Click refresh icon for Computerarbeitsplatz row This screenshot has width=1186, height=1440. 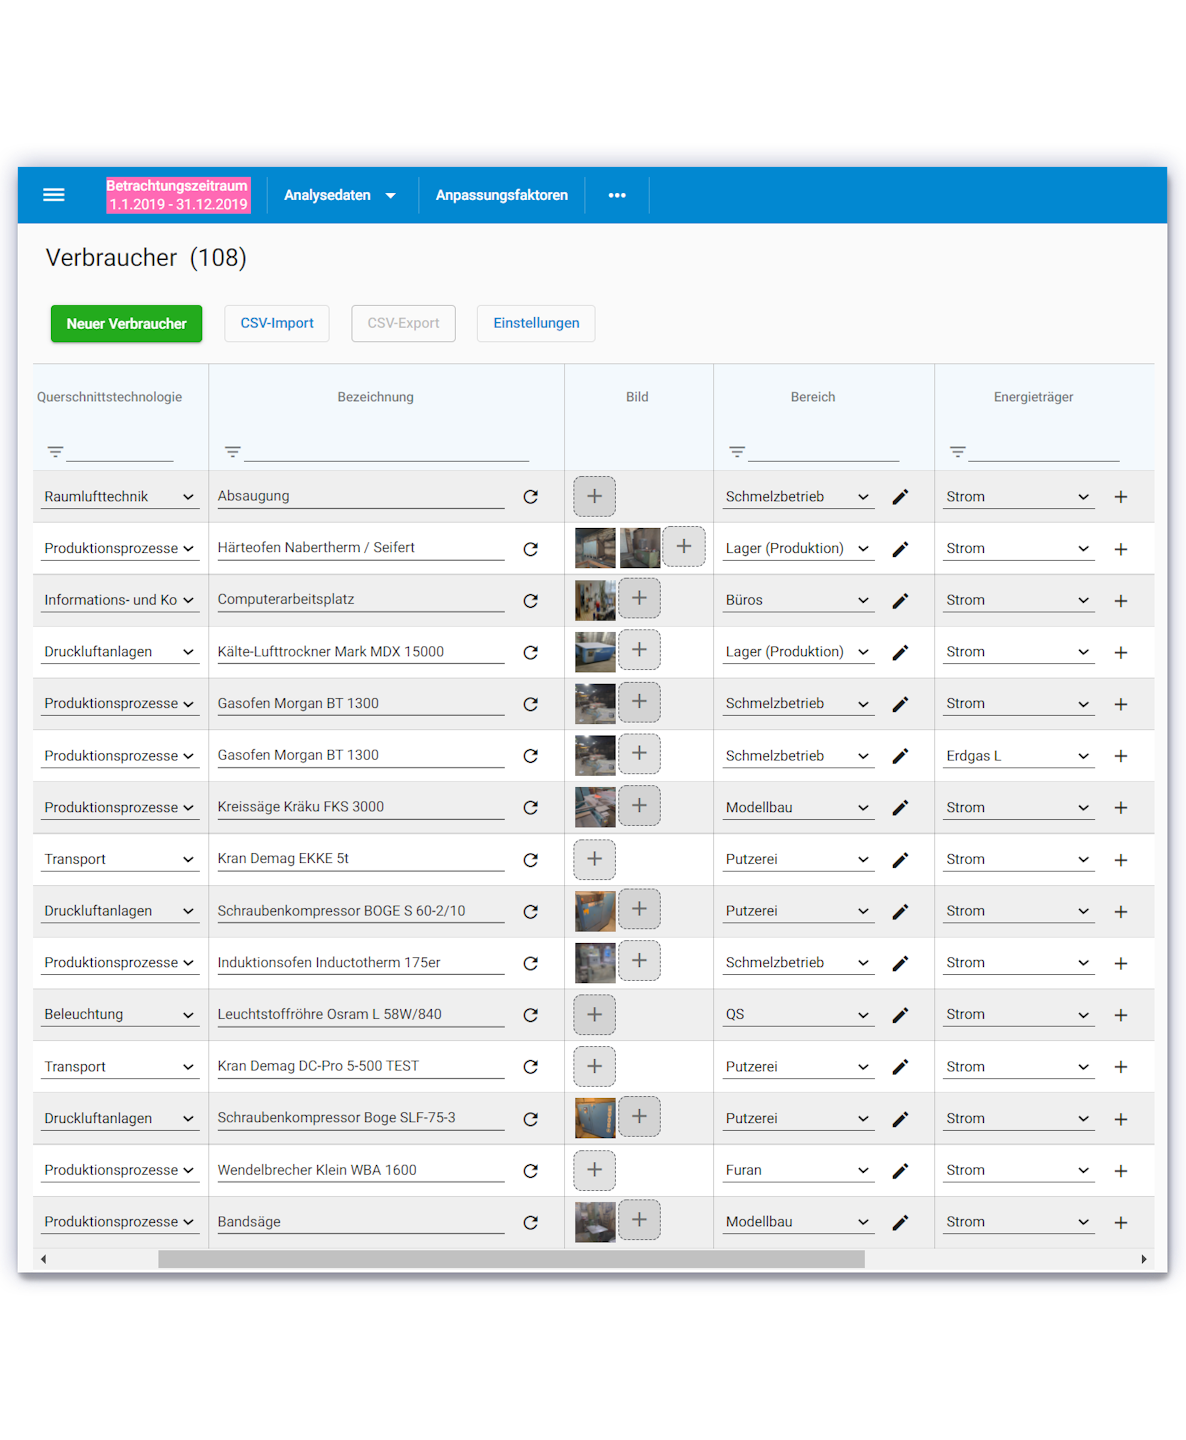click(531, 601)
